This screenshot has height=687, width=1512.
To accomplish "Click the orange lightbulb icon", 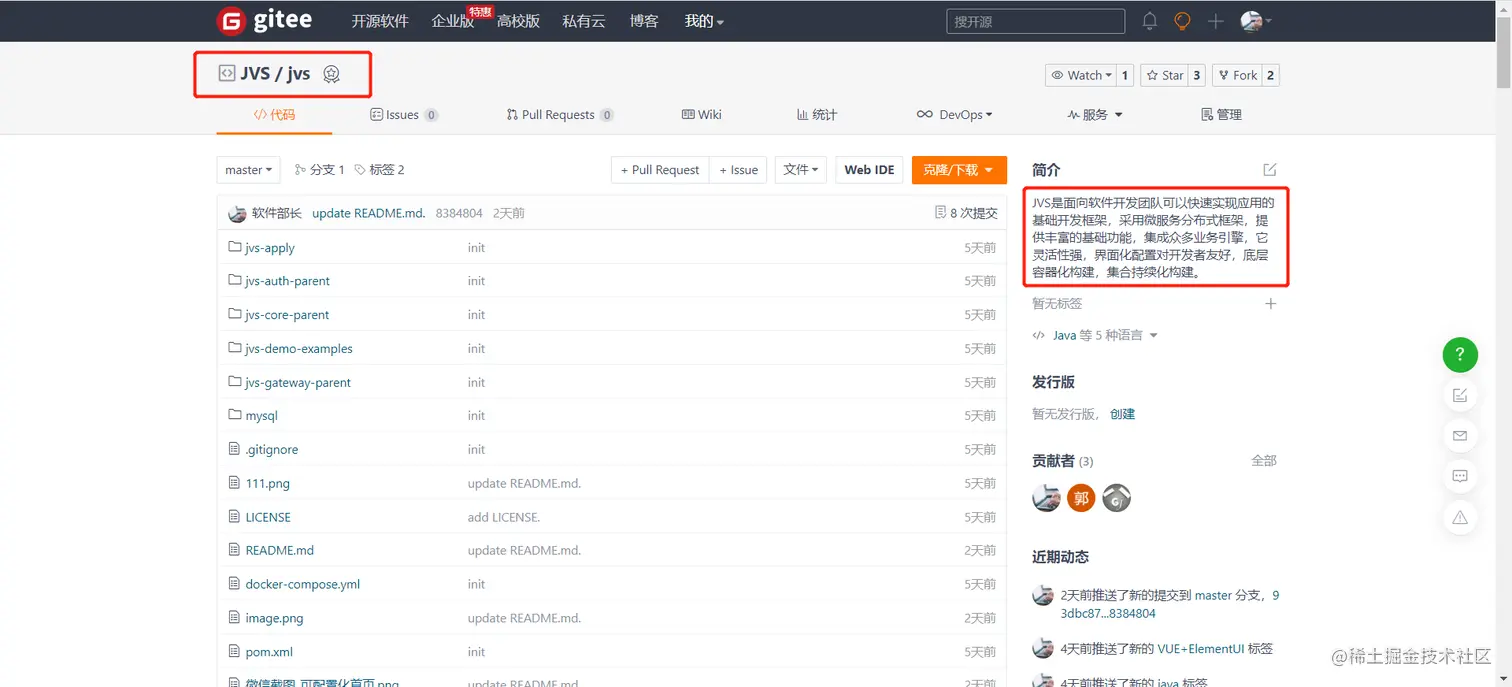I will [x=1182, y=21].
